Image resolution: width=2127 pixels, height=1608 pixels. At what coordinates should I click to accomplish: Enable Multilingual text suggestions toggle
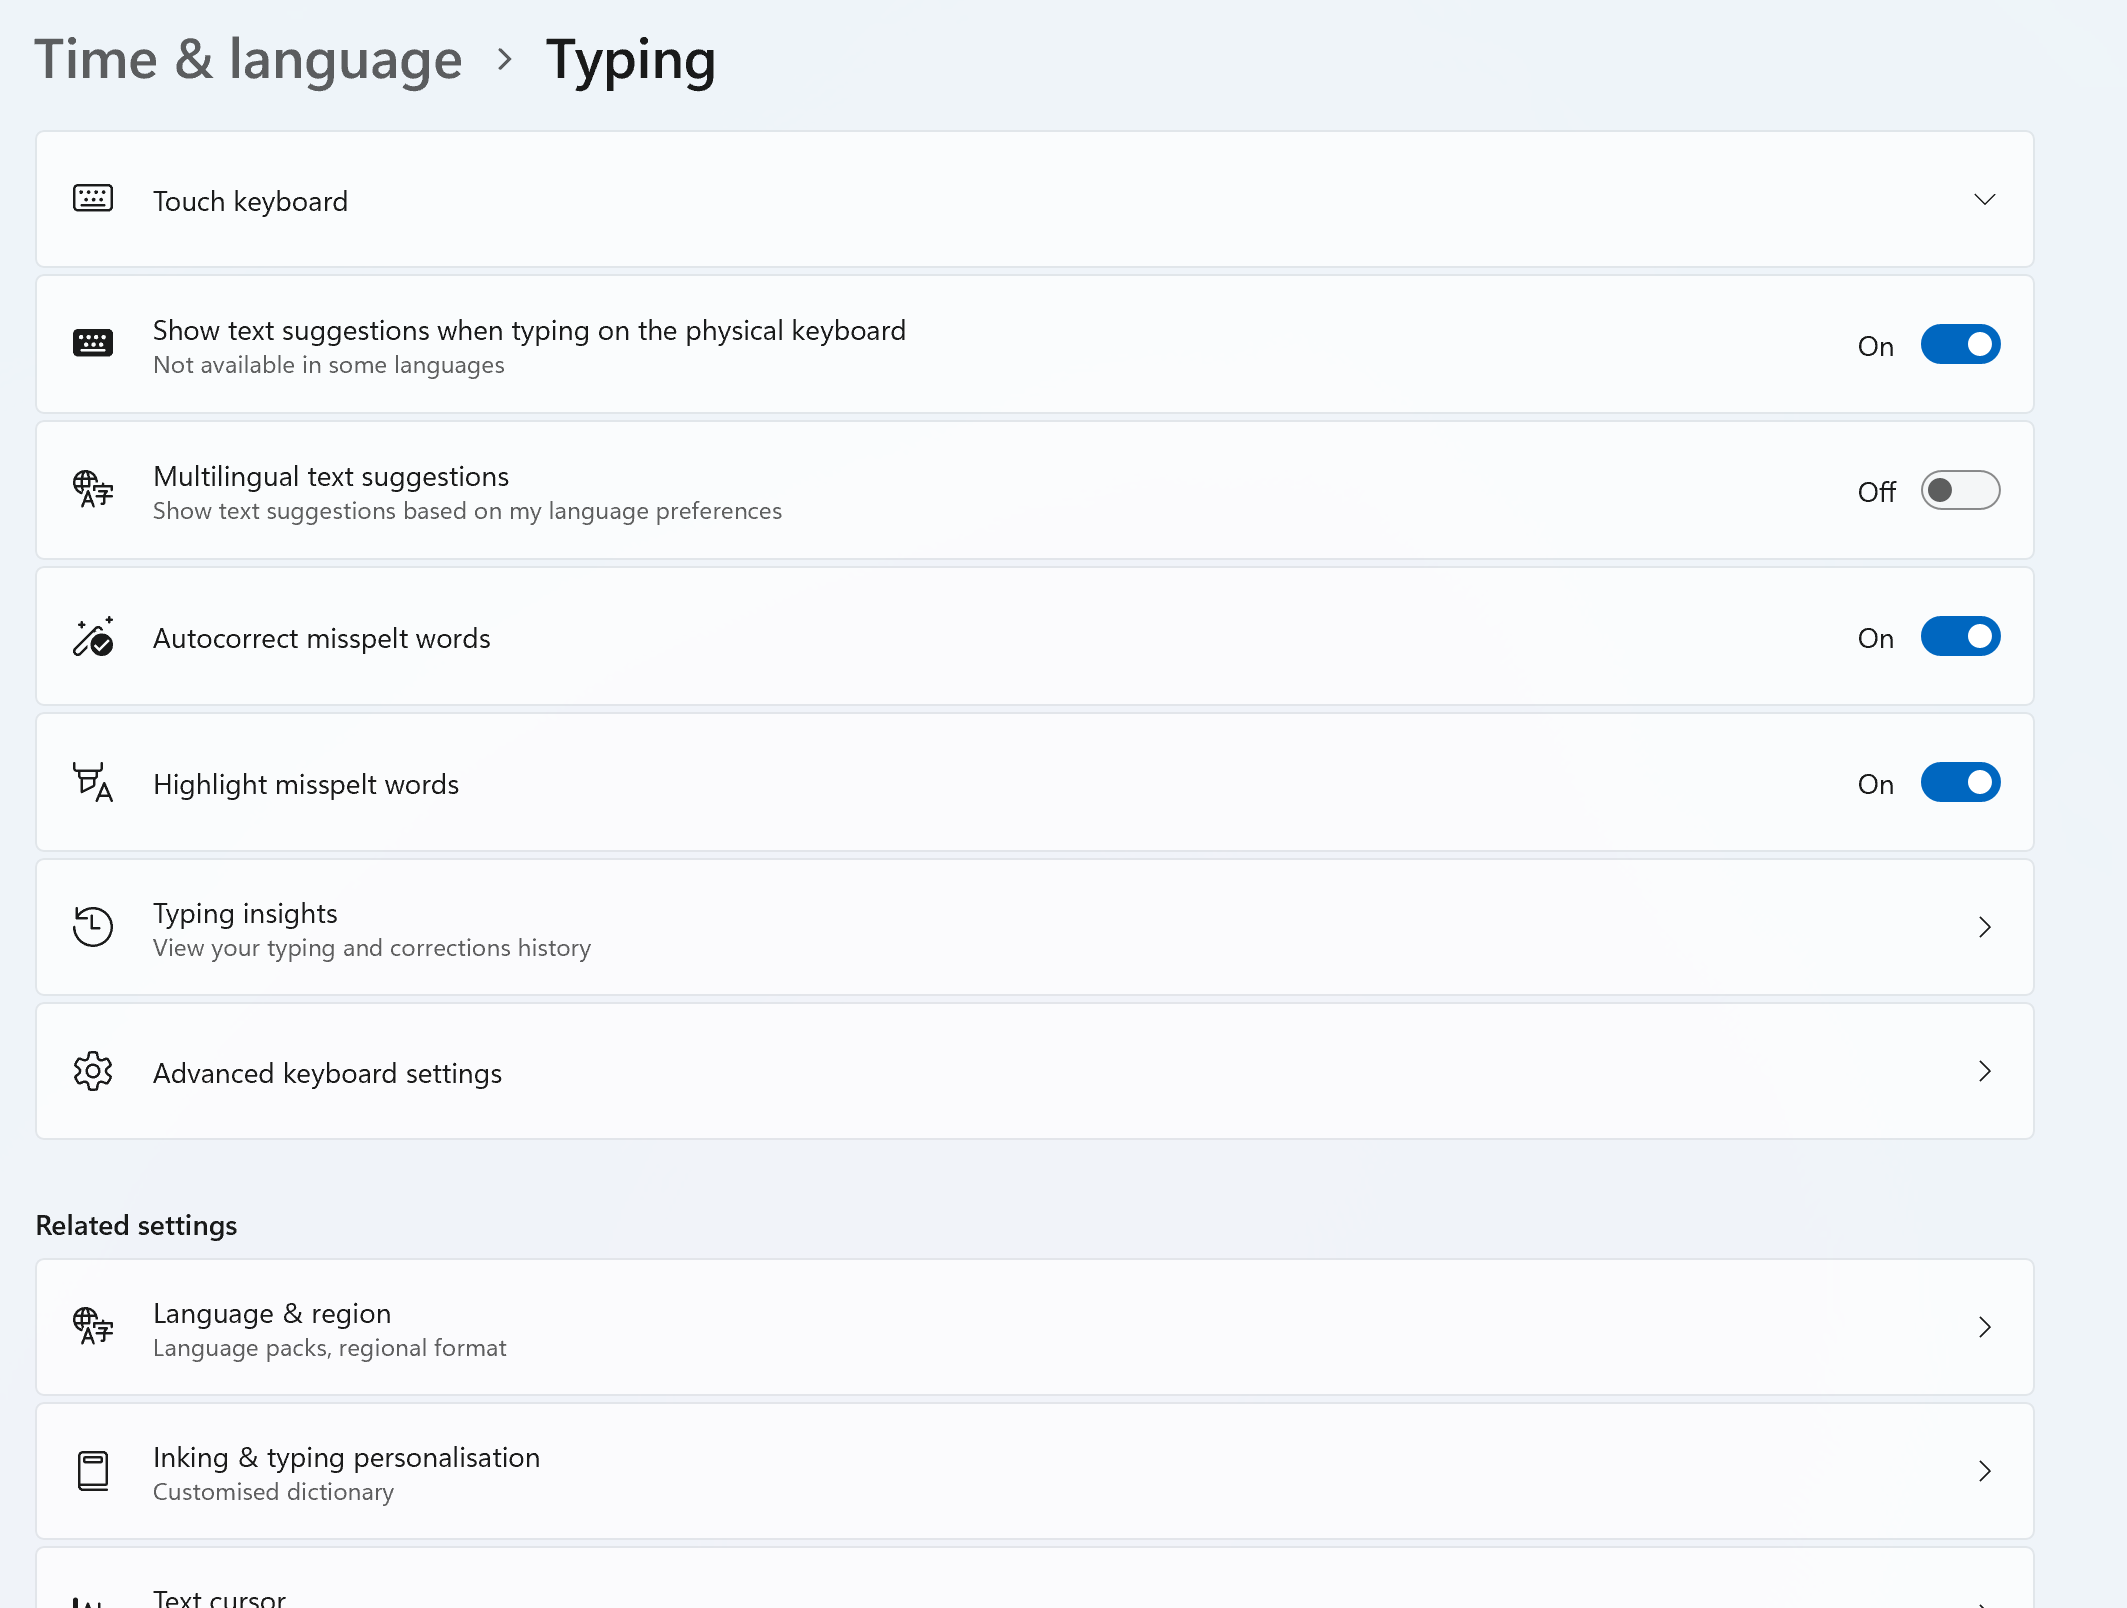click(x=1959, y=491)
